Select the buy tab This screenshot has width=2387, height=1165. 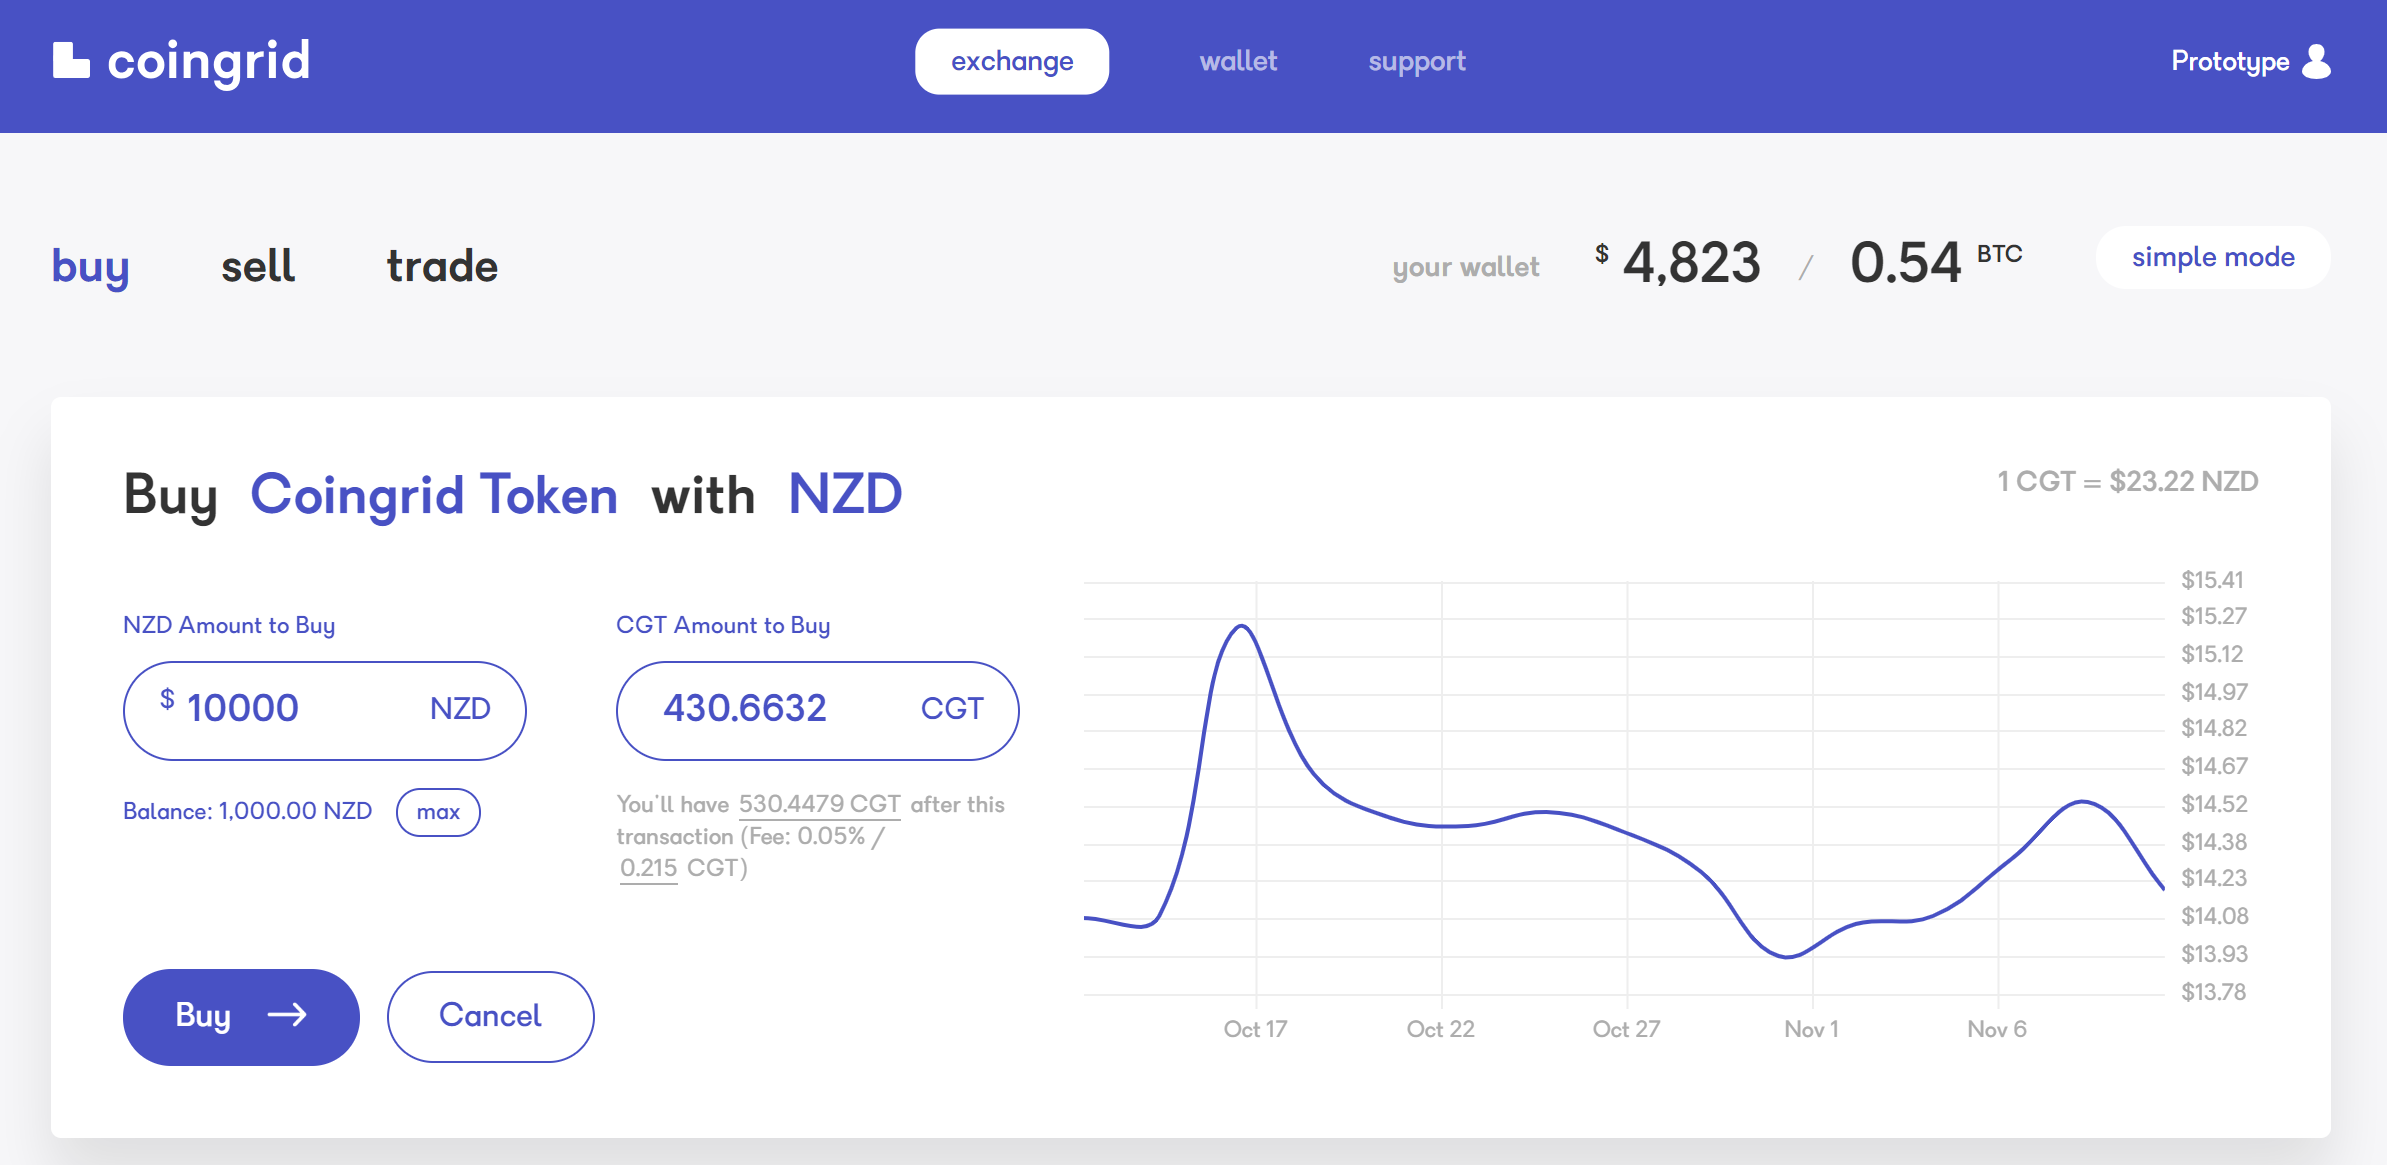coord(90,267)
